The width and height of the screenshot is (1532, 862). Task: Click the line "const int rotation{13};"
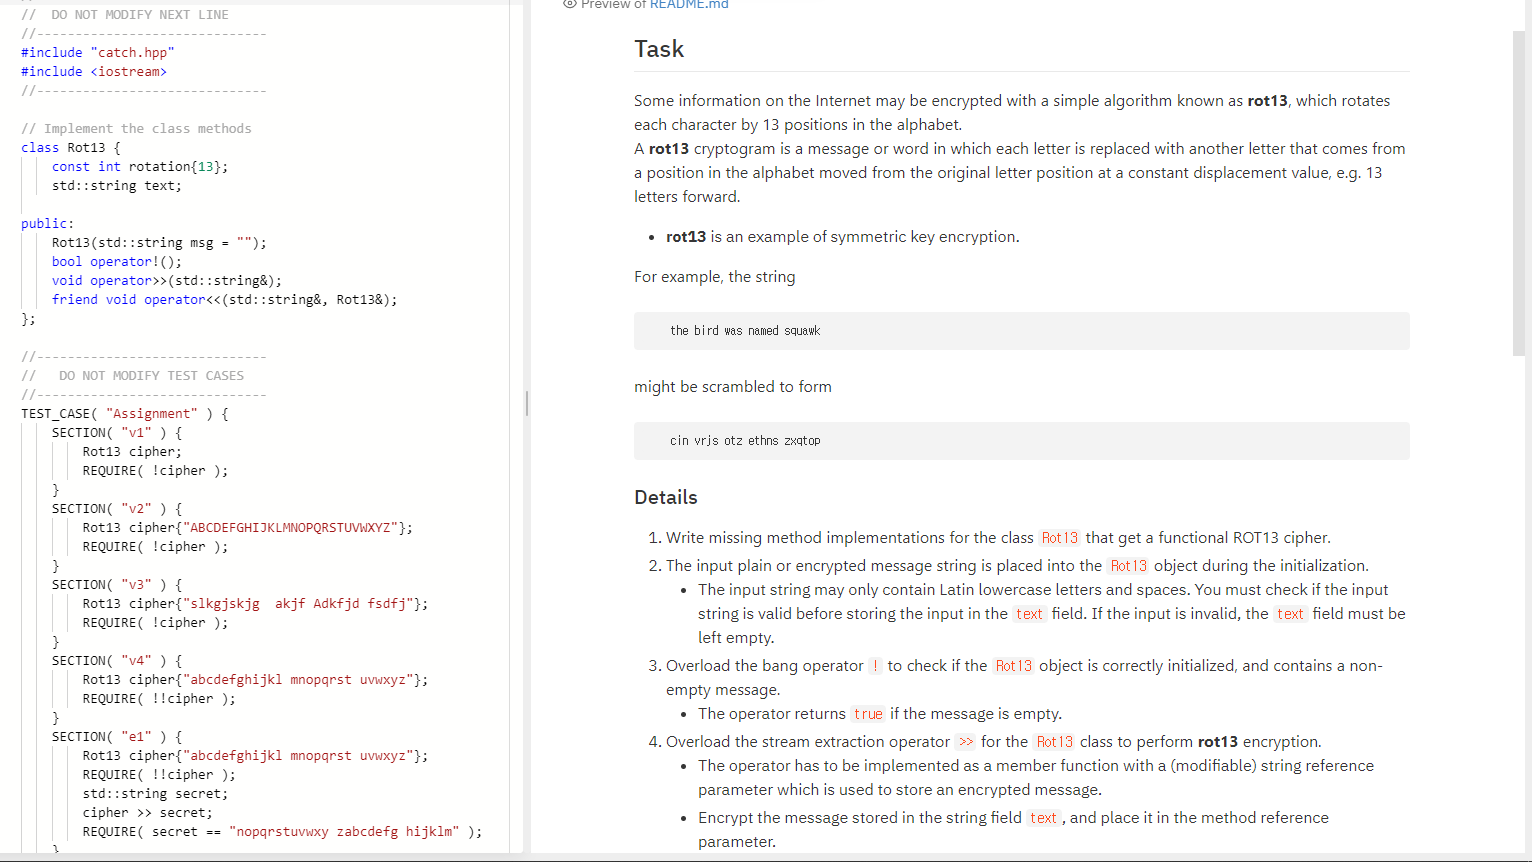click(140, 167)
